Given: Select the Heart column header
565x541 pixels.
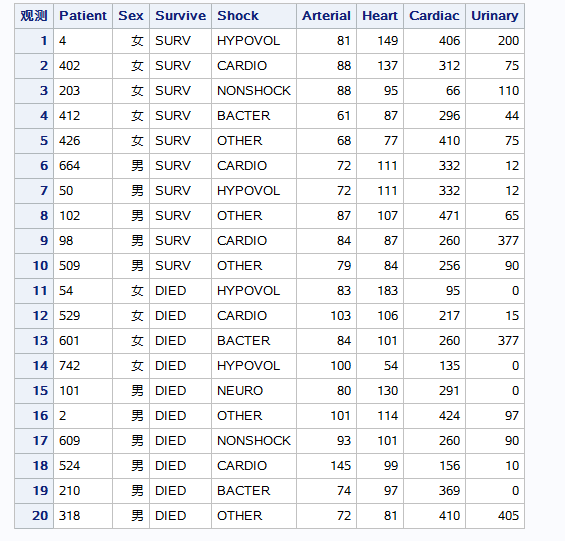Looking at the screenshot, I should 380,16.
